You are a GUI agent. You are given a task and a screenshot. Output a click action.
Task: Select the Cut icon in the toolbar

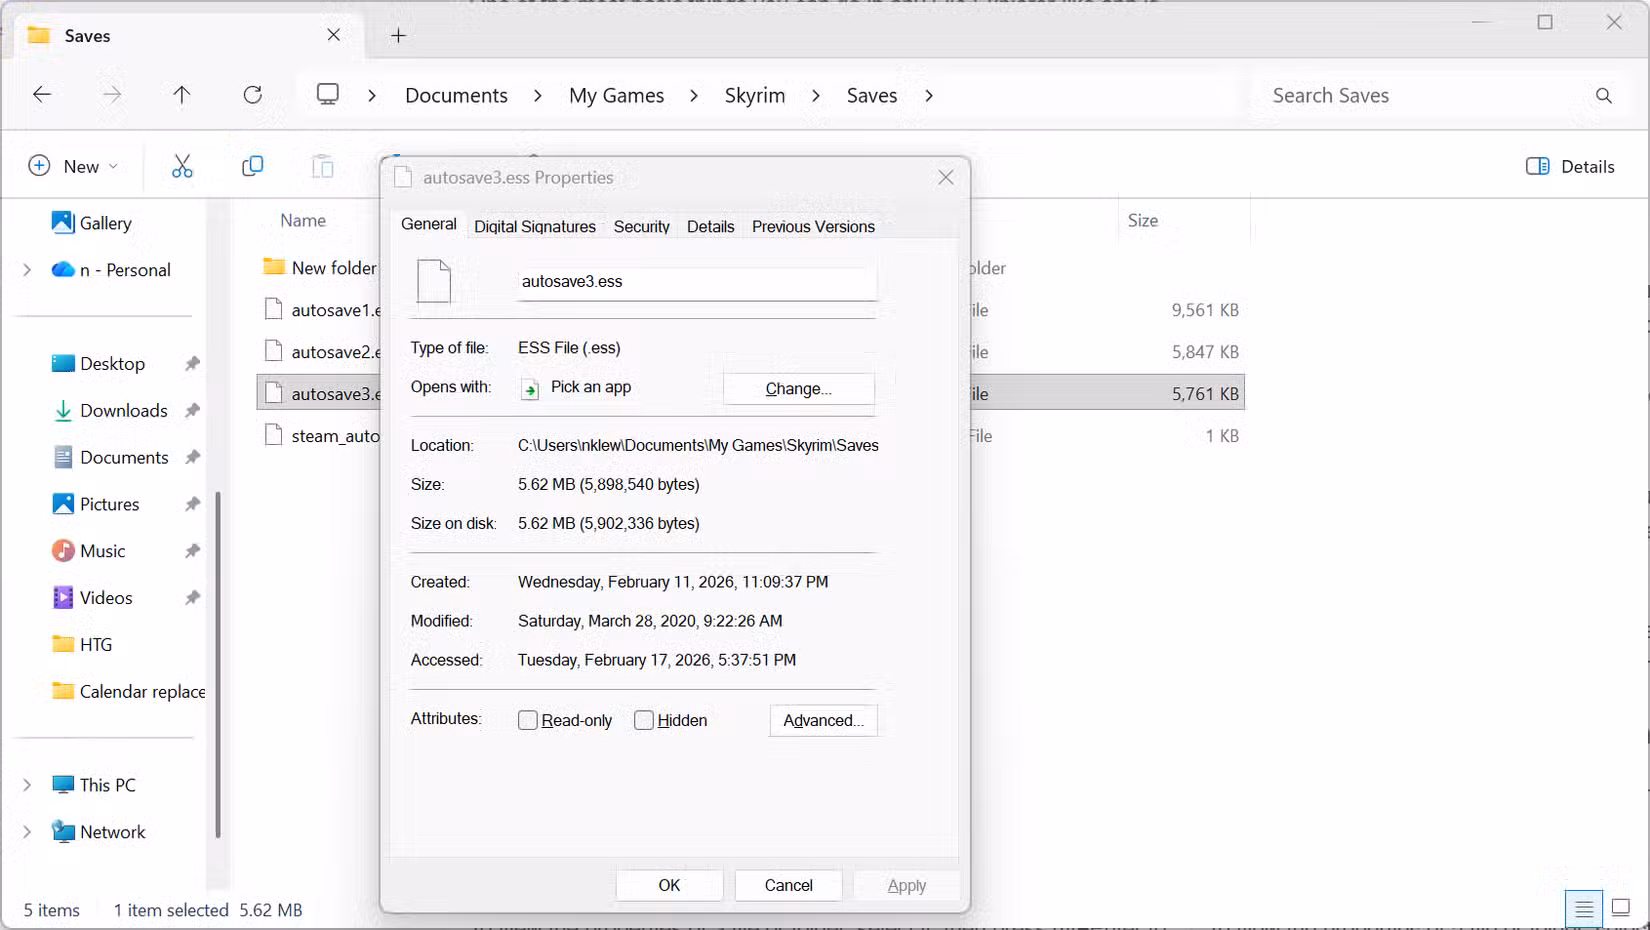point(181,166)
